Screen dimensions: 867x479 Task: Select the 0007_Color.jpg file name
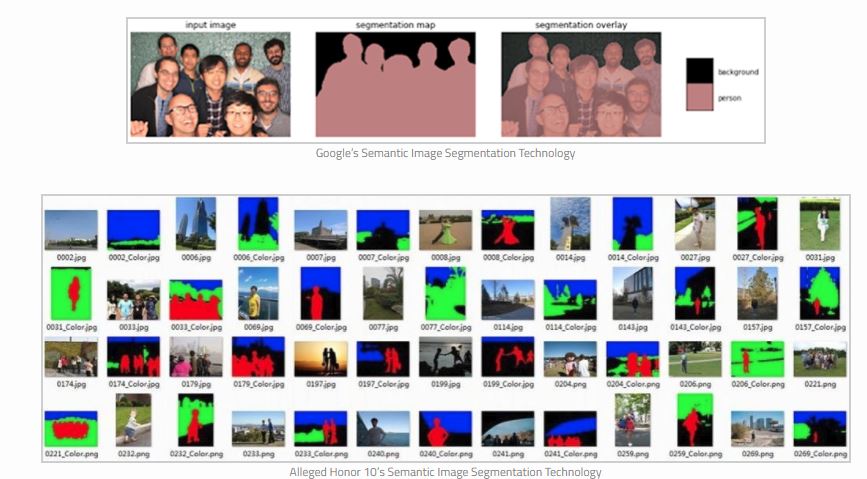point(383,258)
